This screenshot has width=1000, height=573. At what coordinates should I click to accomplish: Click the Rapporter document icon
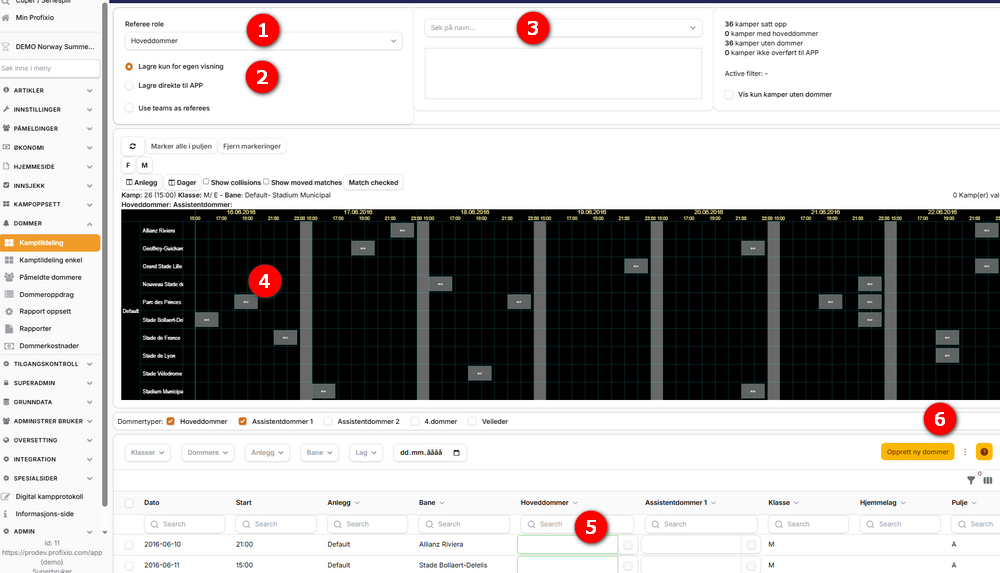pyautogui.click(x=9, y=329)
